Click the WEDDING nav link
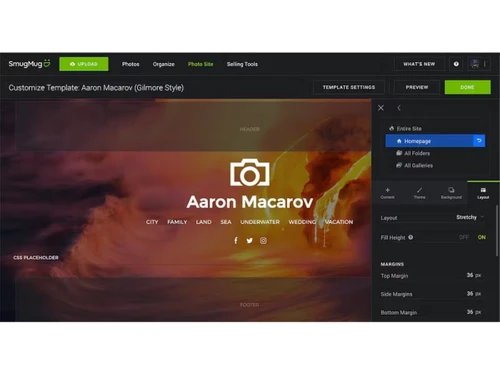Image resolution: width=500 pixels, height=375 pixels. (302, 222)
